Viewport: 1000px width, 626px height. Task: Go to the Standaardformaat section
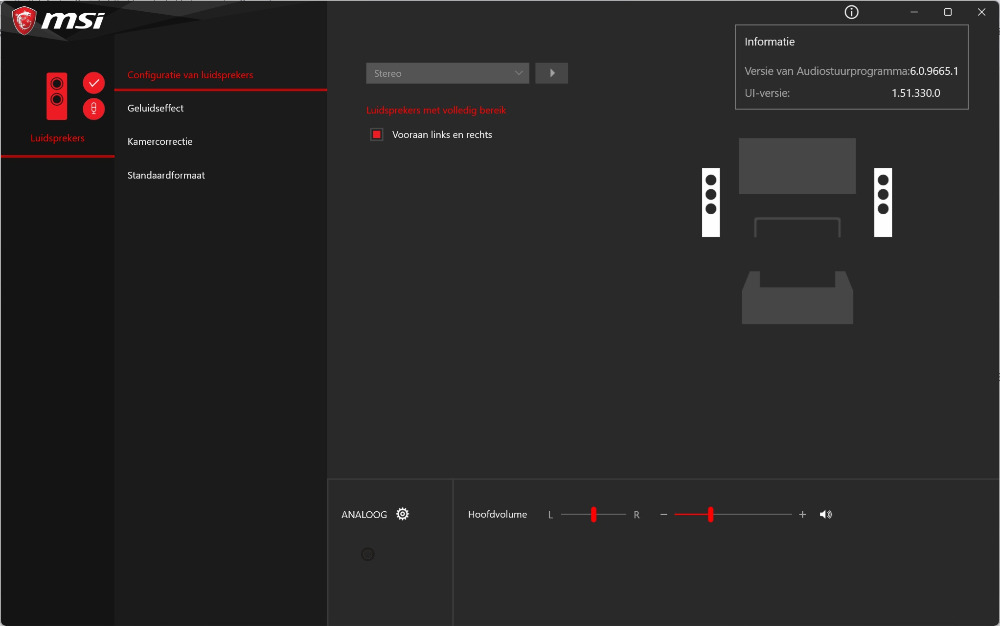[x=166, y=175]
